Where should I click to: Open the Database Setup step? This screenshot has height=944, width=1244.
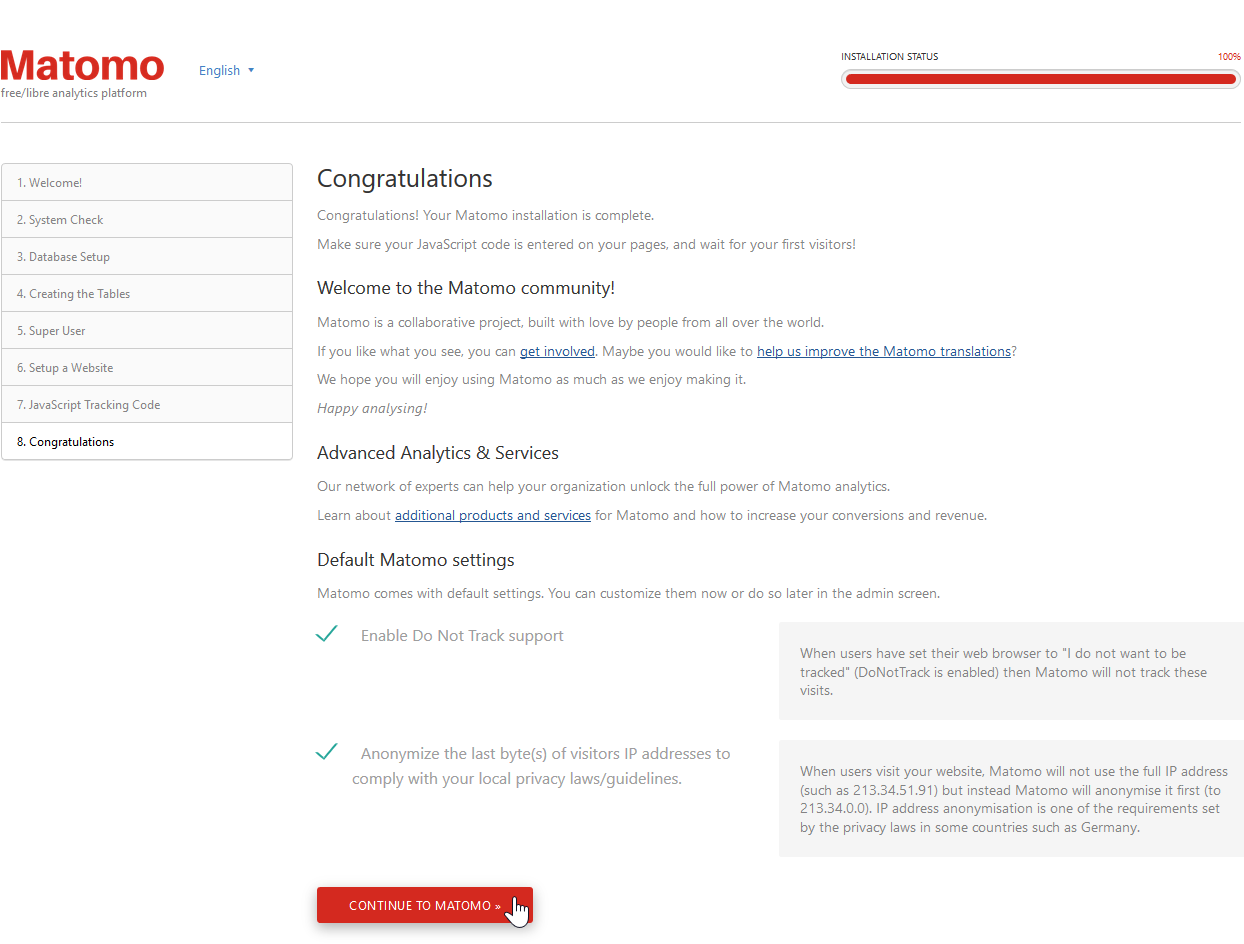pyautogui.click(x=147, y=257)
